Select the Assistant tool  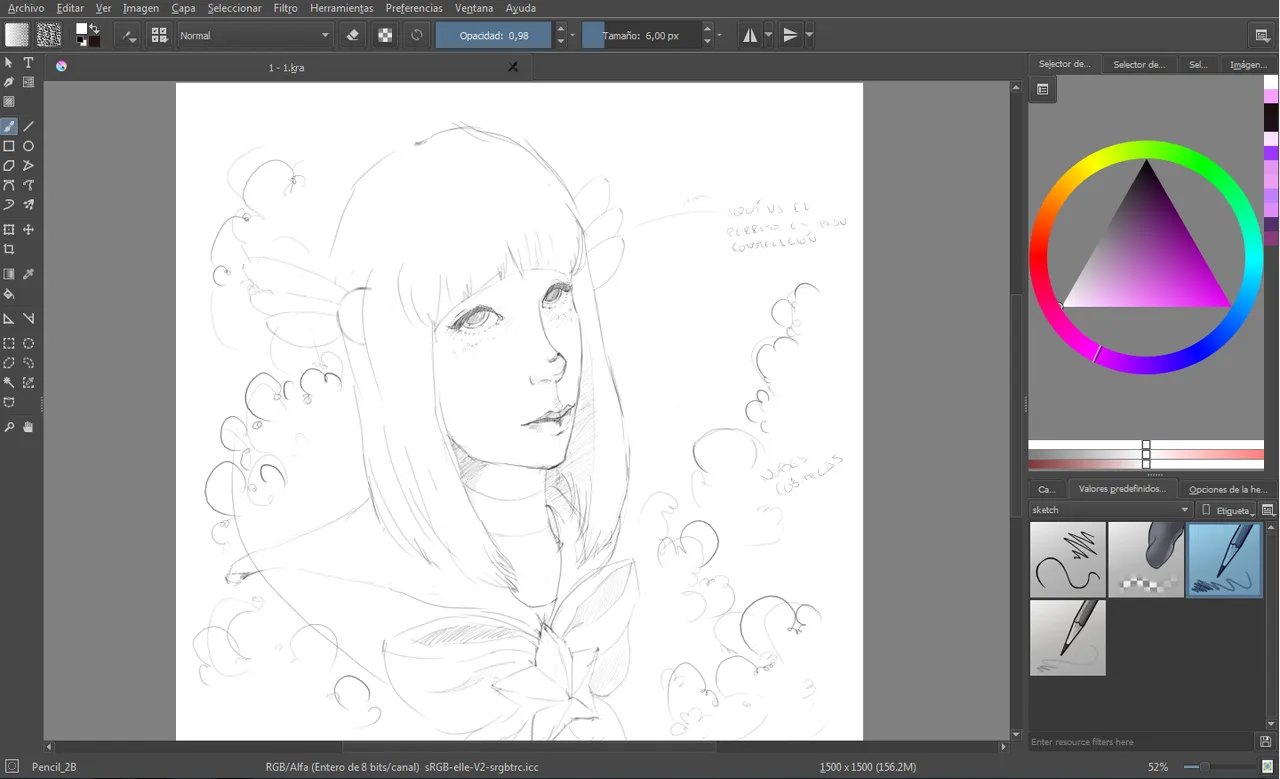(9, 318)
